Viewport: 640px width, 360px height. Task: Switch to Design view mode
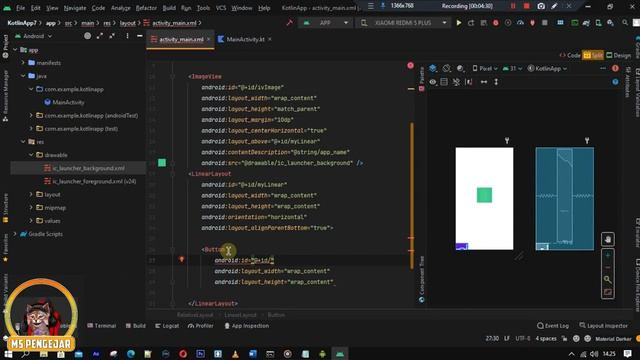pos(618,55)
